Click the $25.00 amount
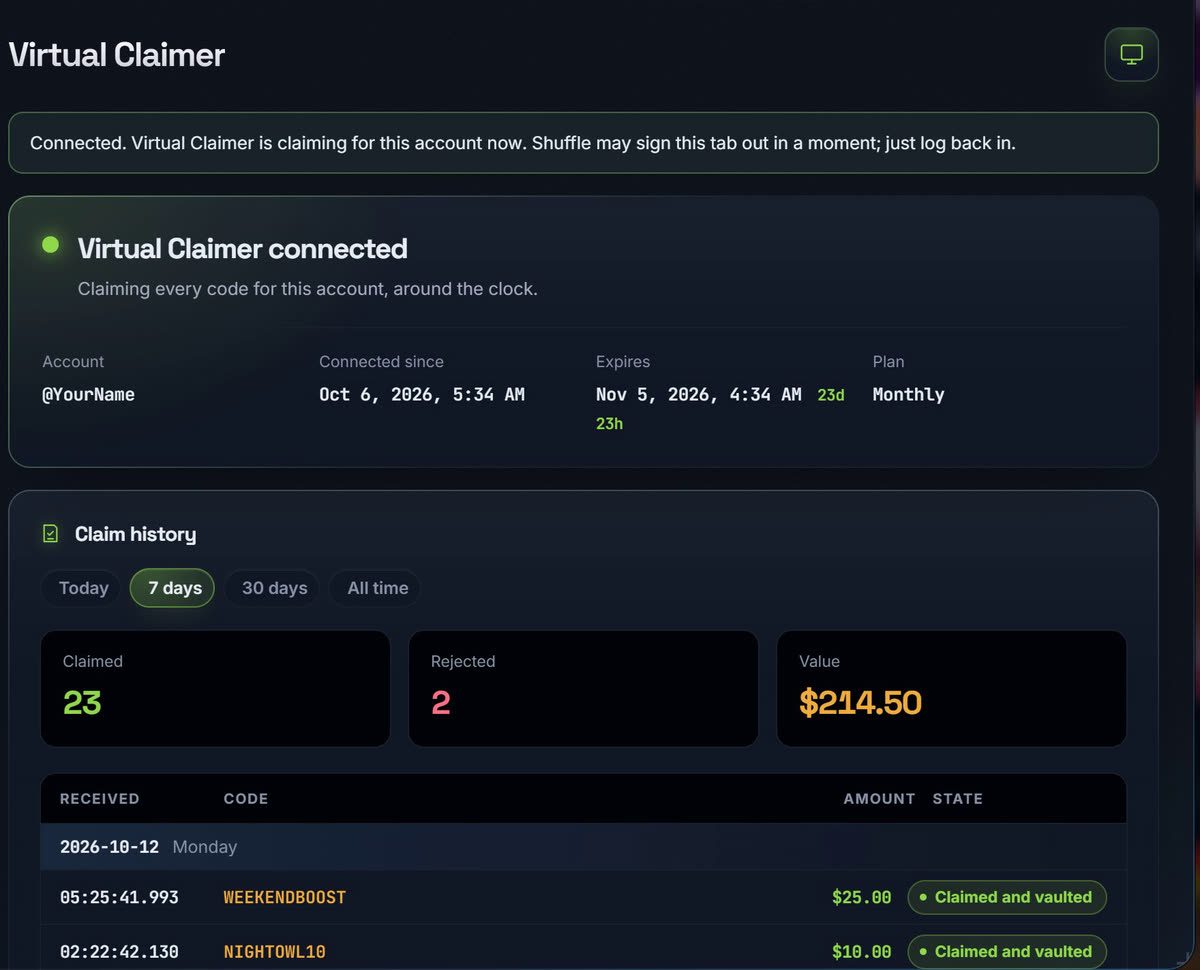Viewport: 1200px width, 970px height. click(861, 897)
